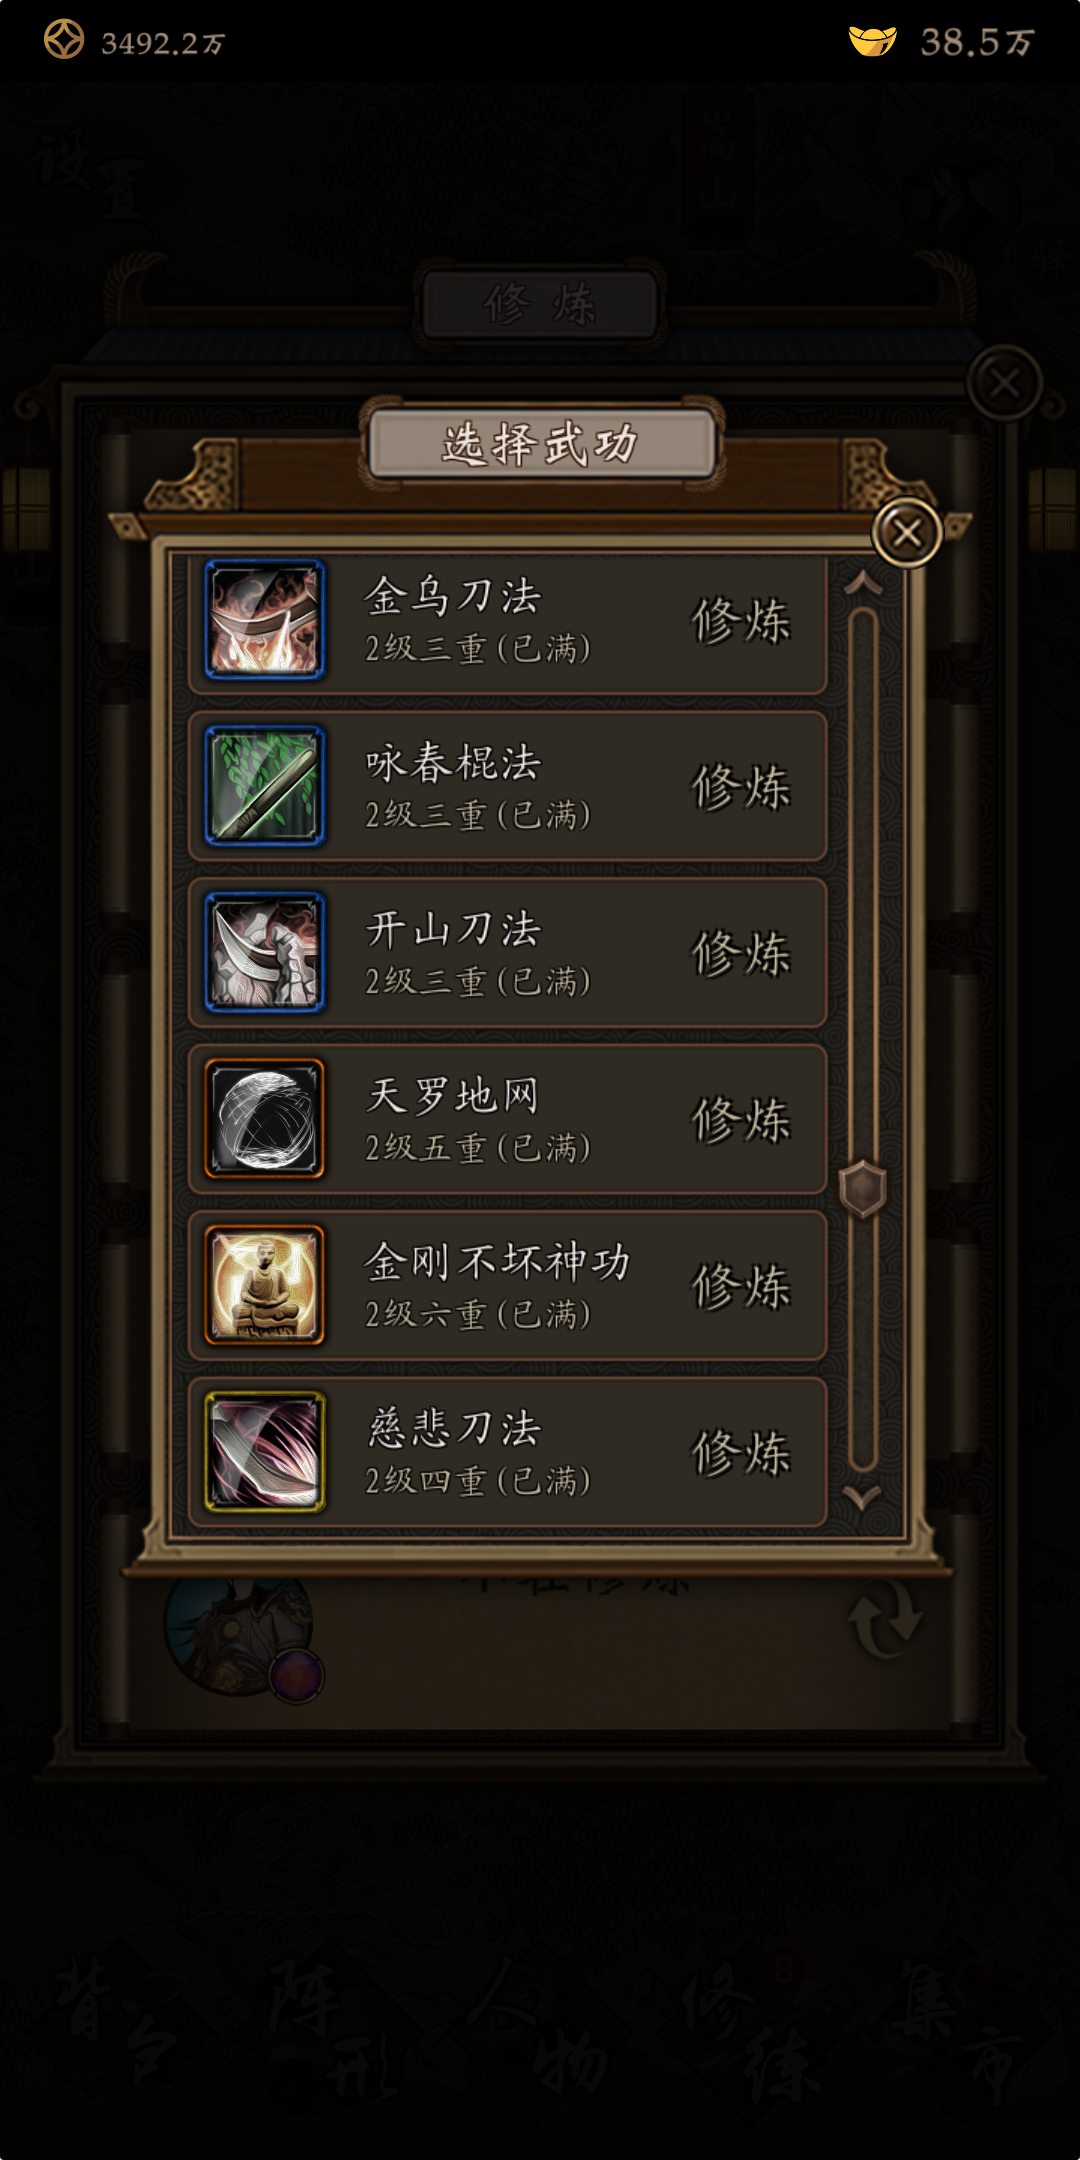Close the 选择武功 dialog
1080x2160 pixels.
[907, 533]
